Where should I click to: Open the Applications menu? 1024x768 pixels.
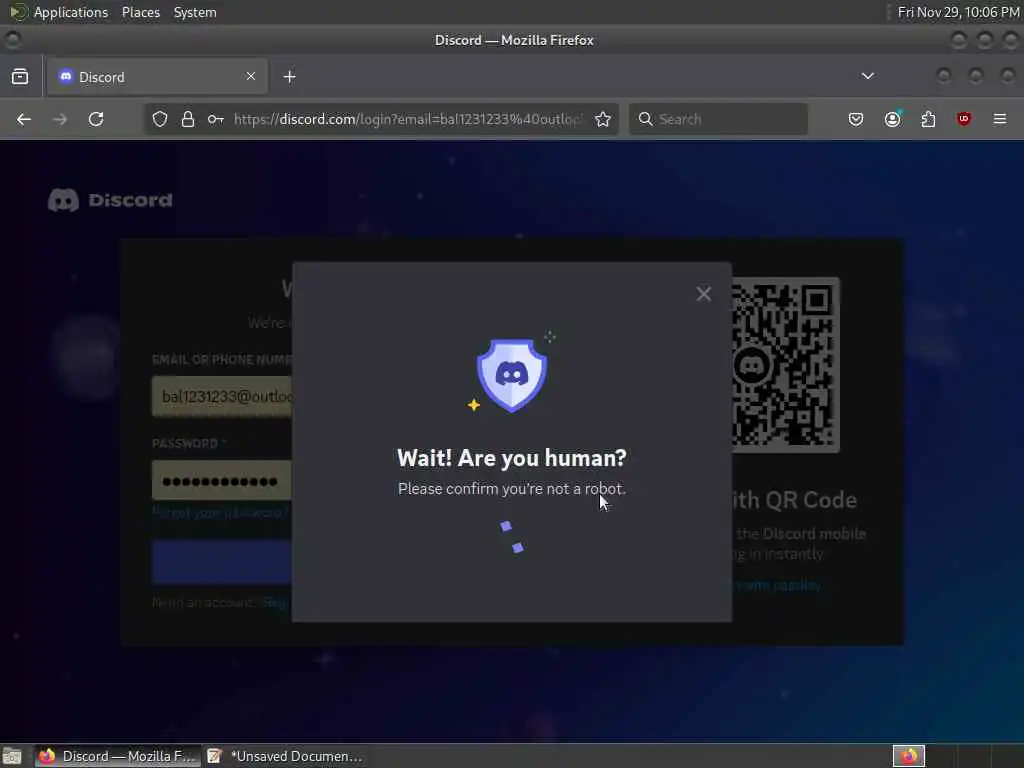coord(71,12)
